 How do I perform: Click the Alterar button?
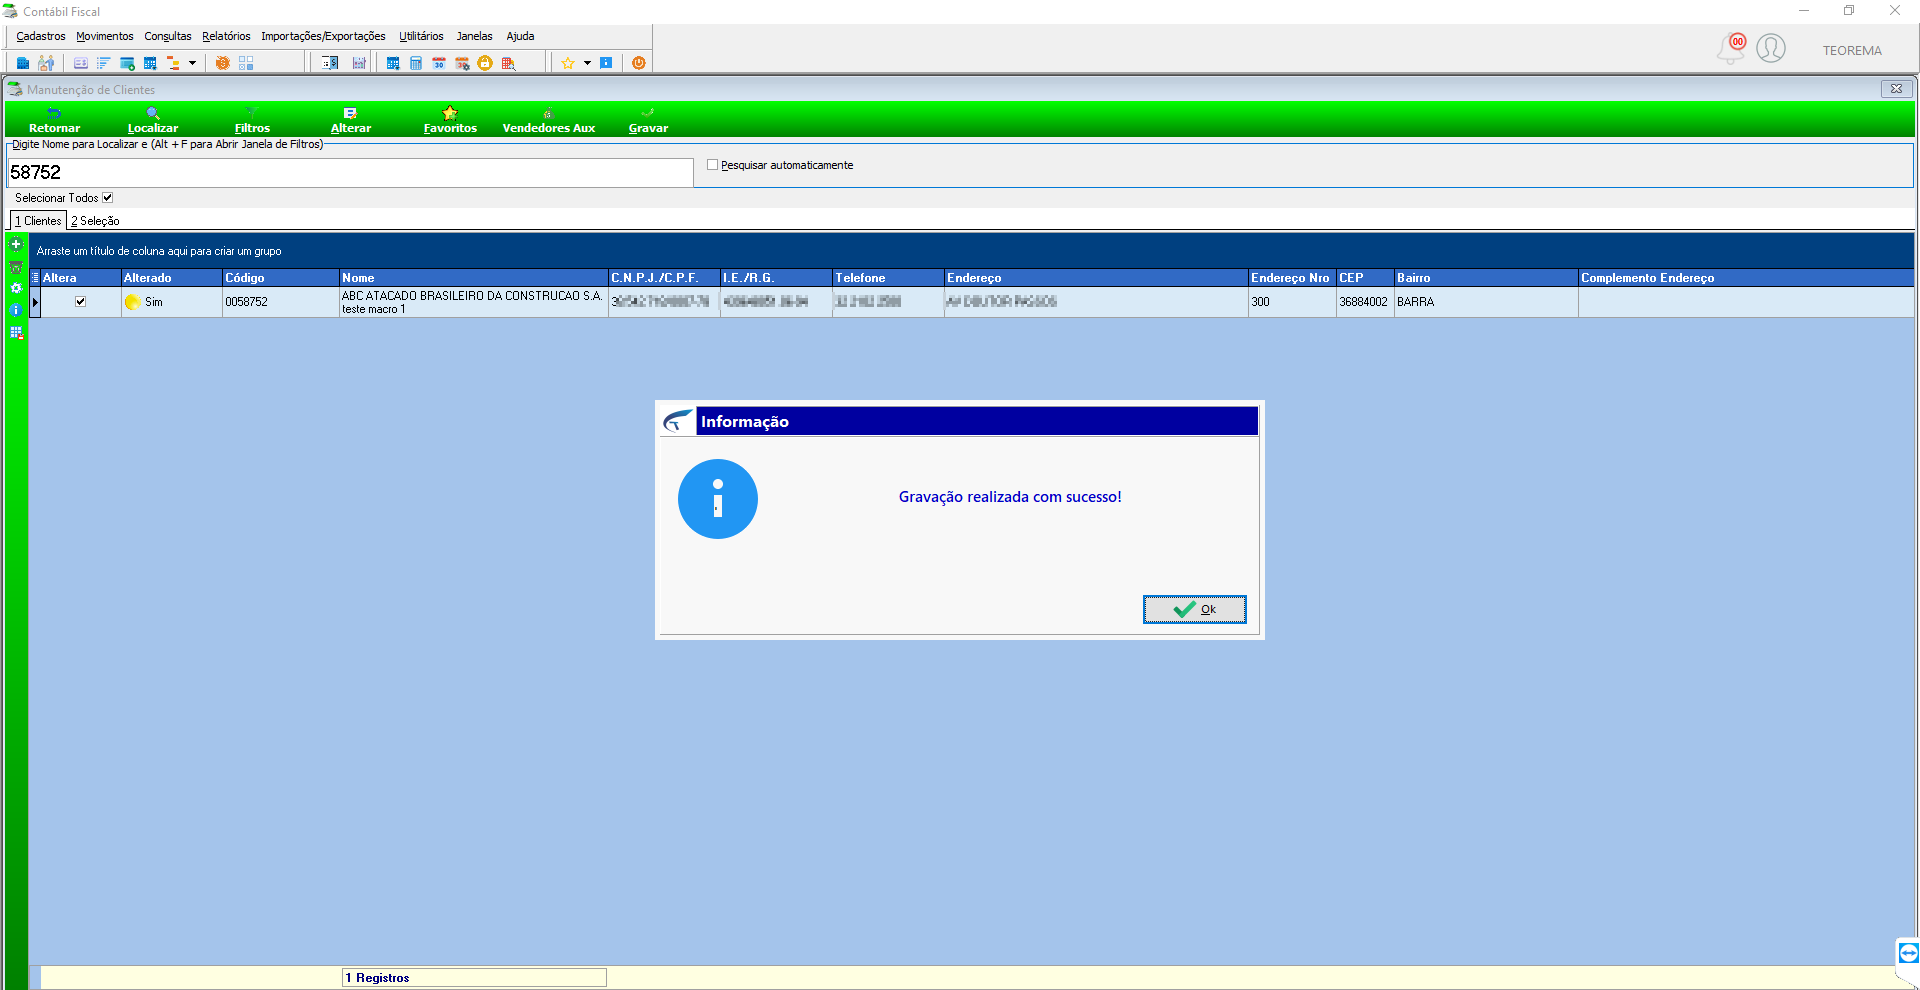click(x=351, y=120)
